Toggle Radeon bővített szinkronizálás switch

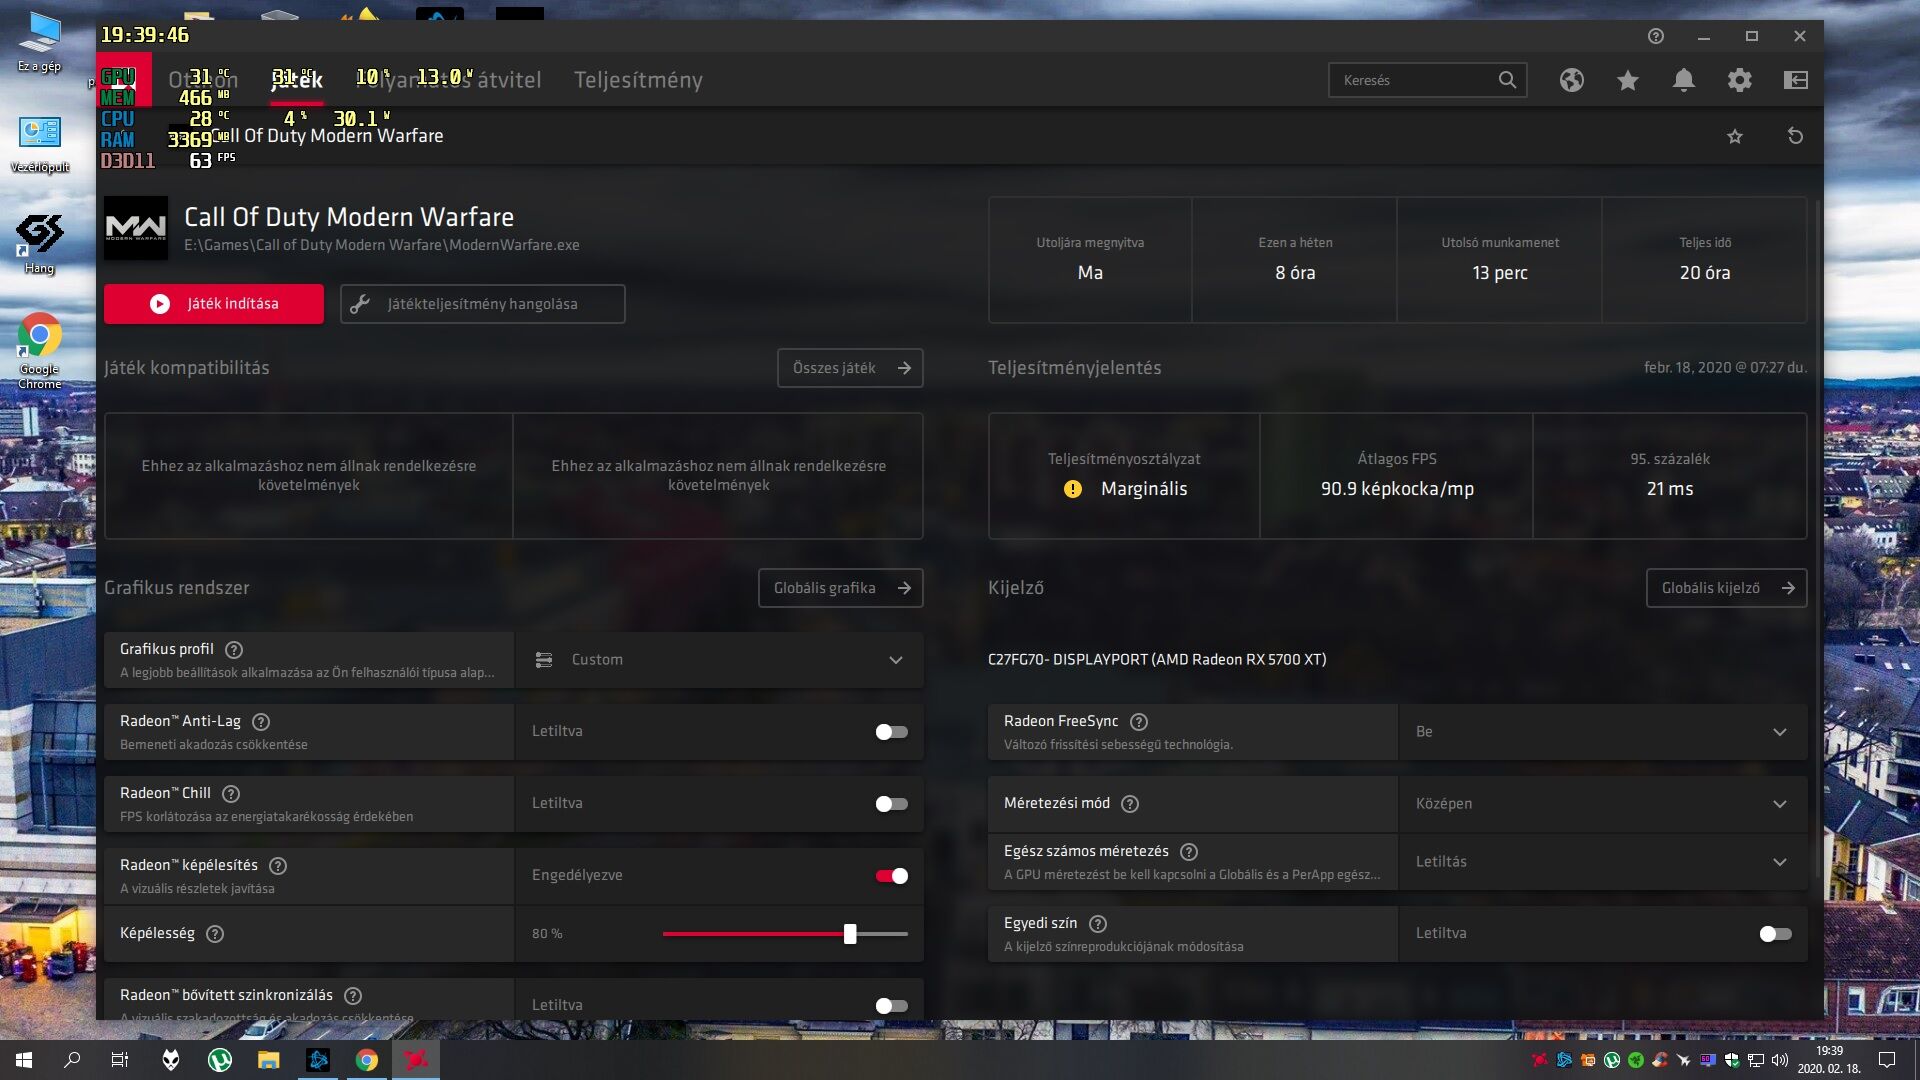pyautogui.click(x=891, y=1006)
